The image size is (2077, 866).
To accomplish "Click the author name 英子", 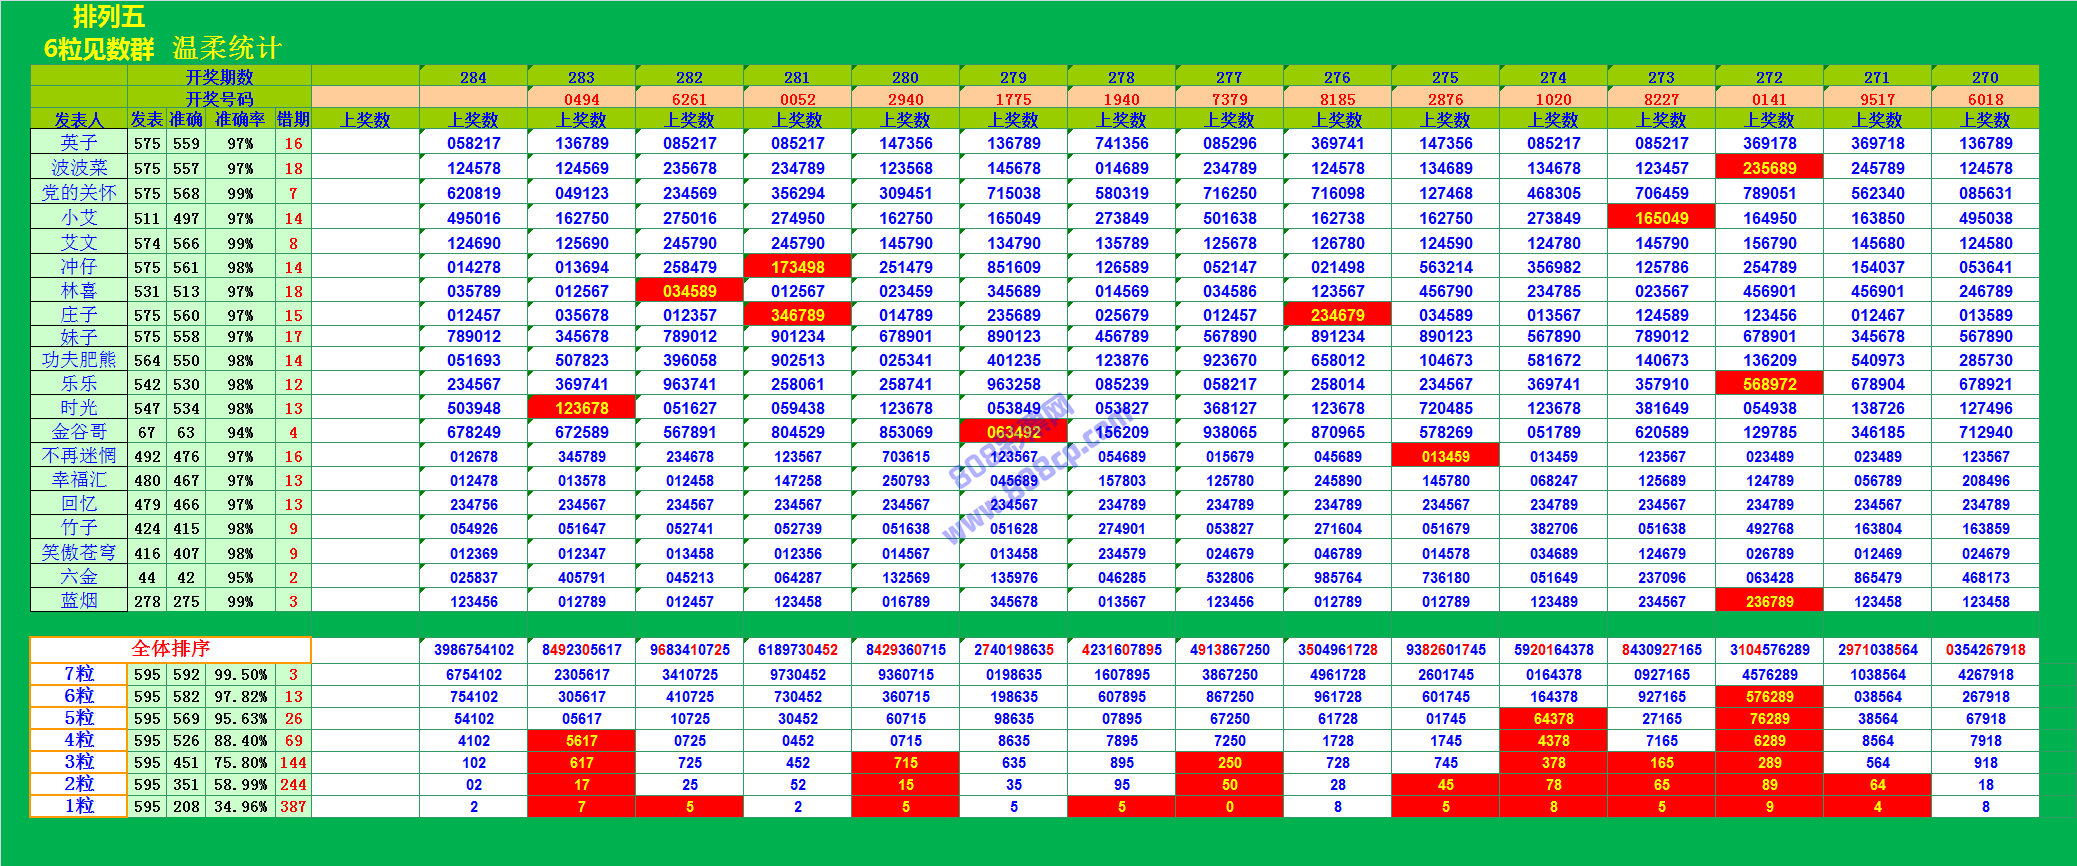I will pos(79,143).
